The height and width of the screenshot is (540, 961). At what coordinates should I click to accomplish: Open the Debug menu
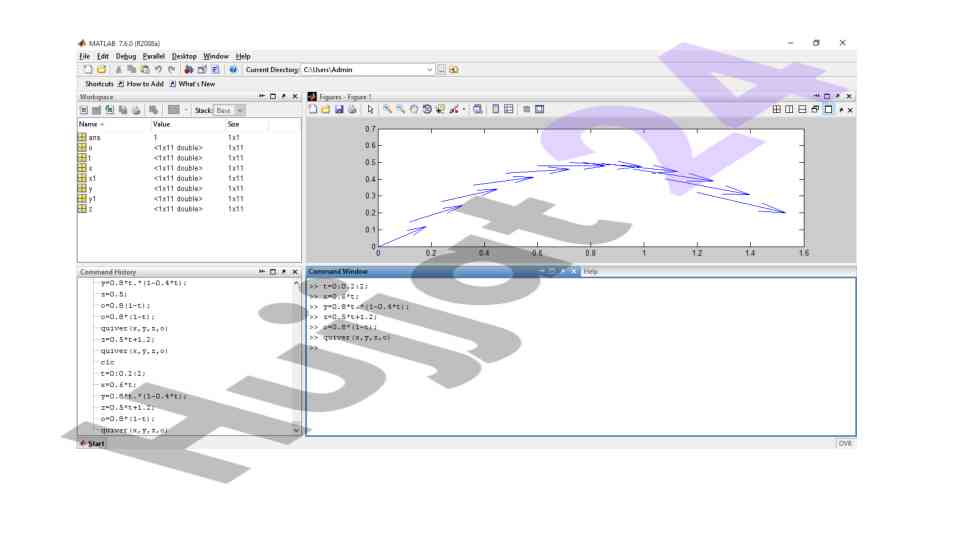(x=125, y=56)
